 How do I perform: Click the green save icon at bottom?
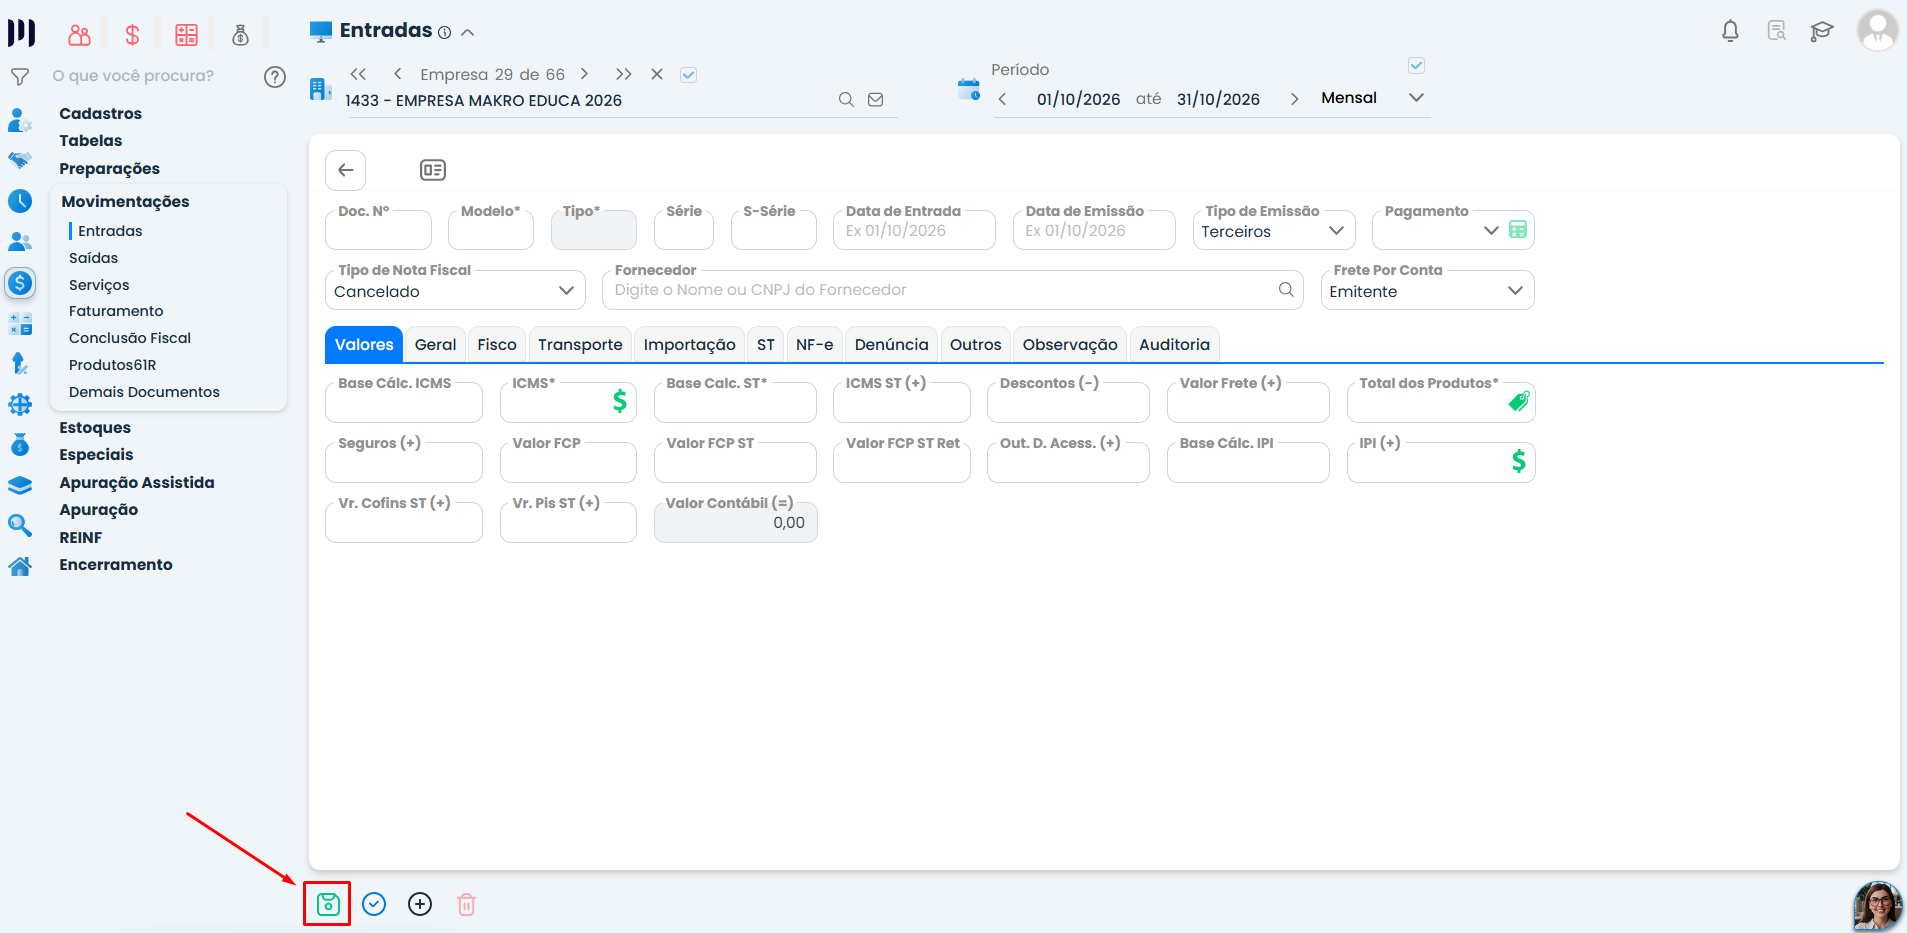point(328,904)
